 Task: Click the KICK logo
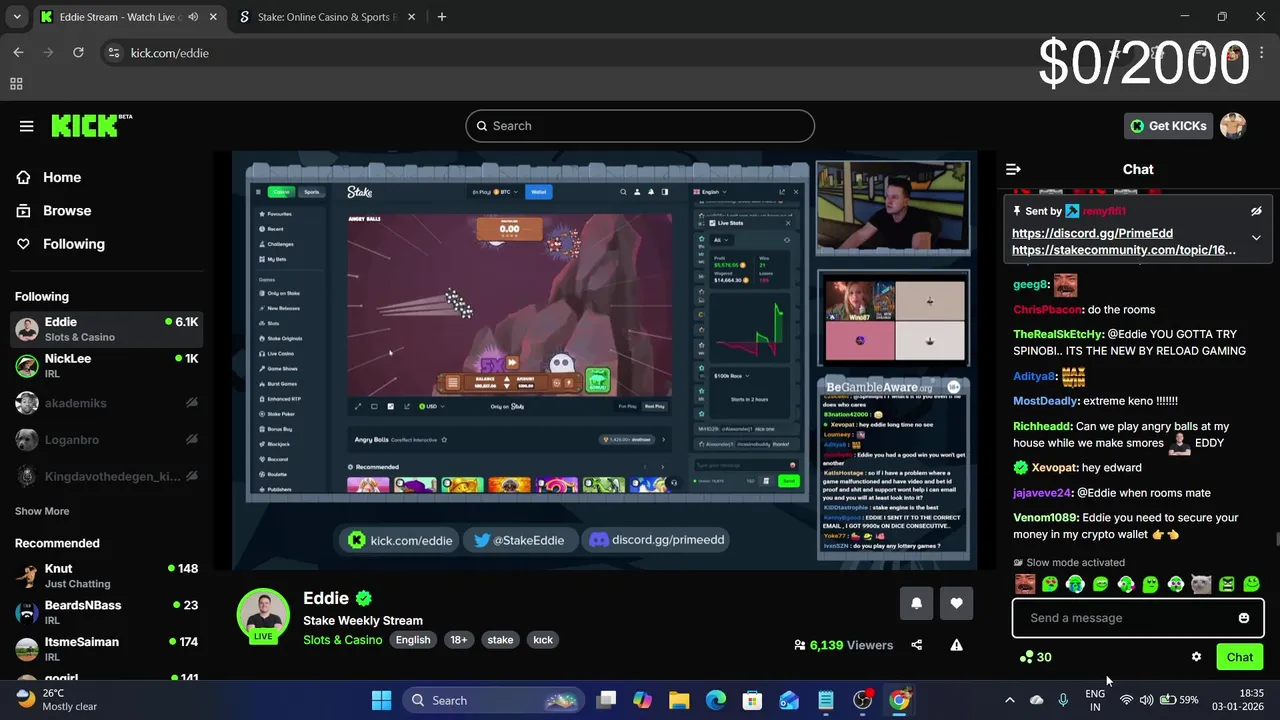[90, 125]
